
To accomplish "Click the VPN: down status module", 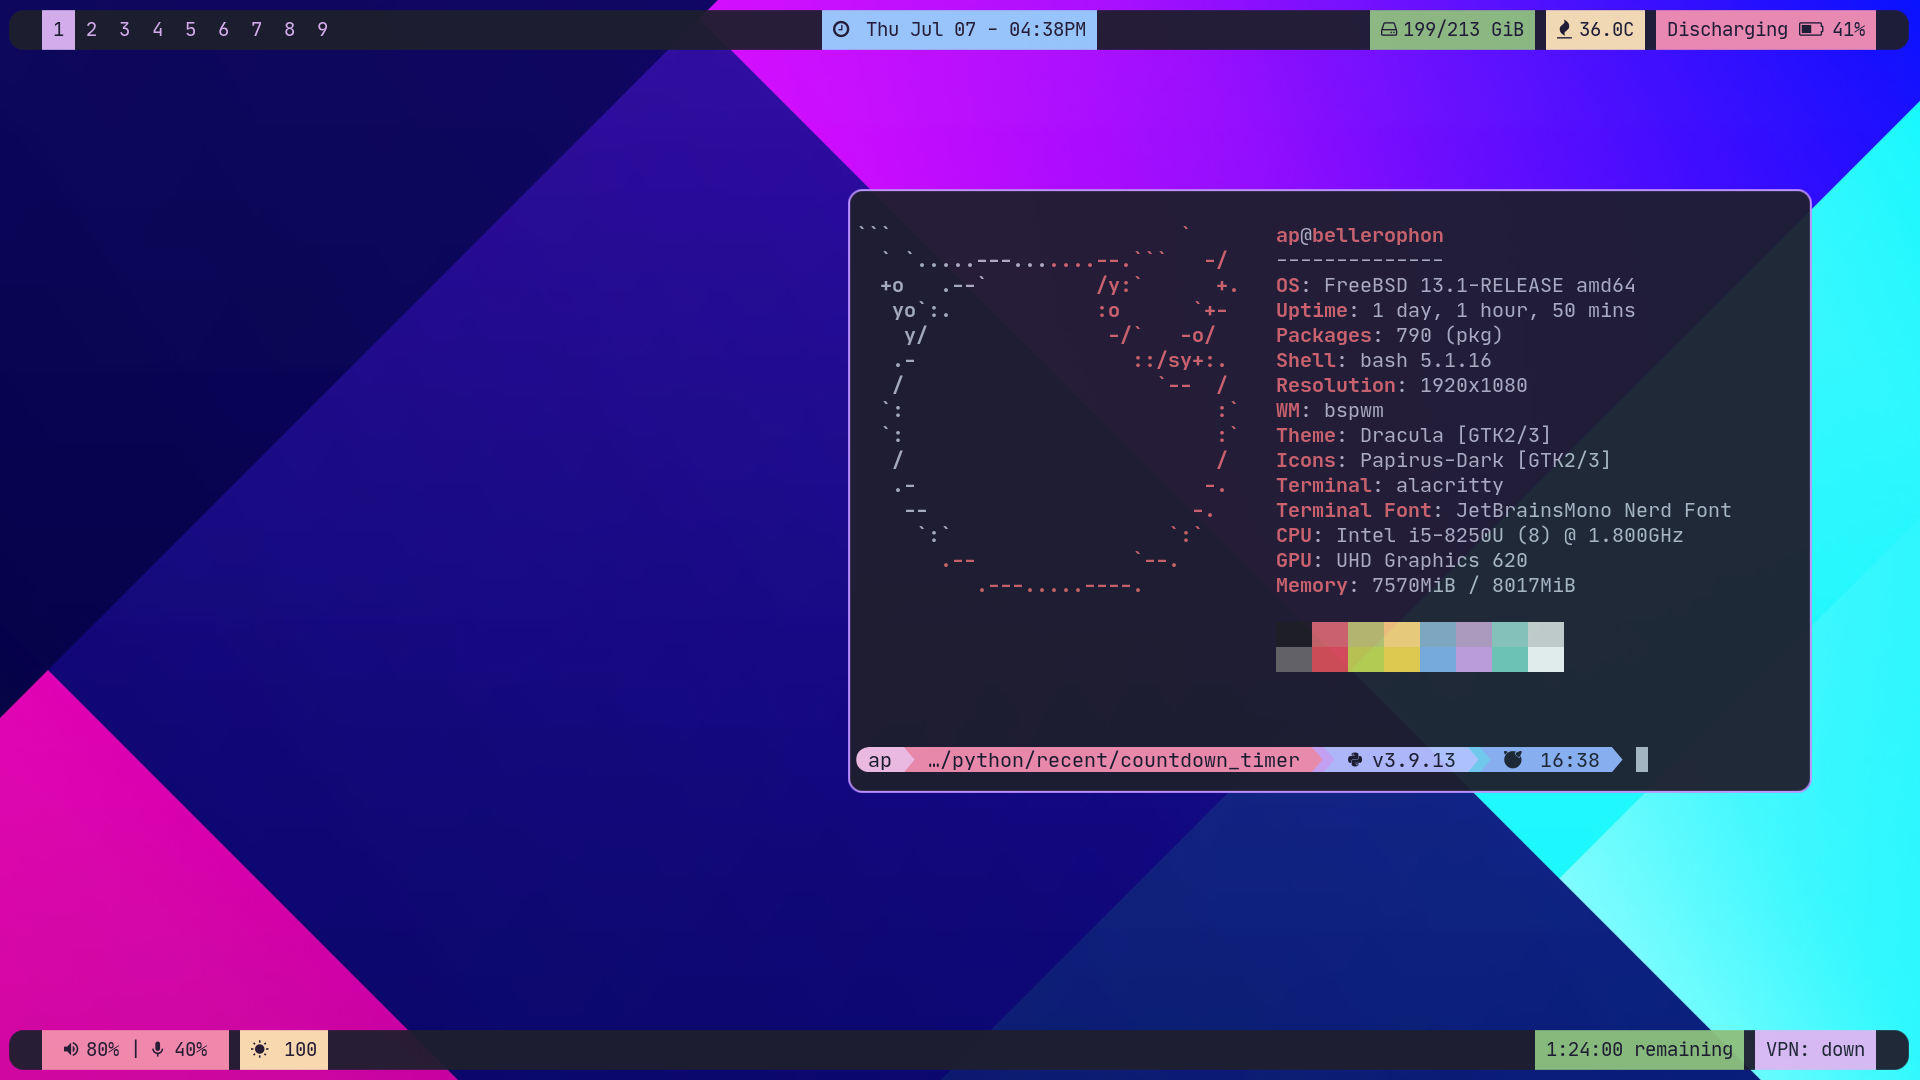I will (1814, 1050).
